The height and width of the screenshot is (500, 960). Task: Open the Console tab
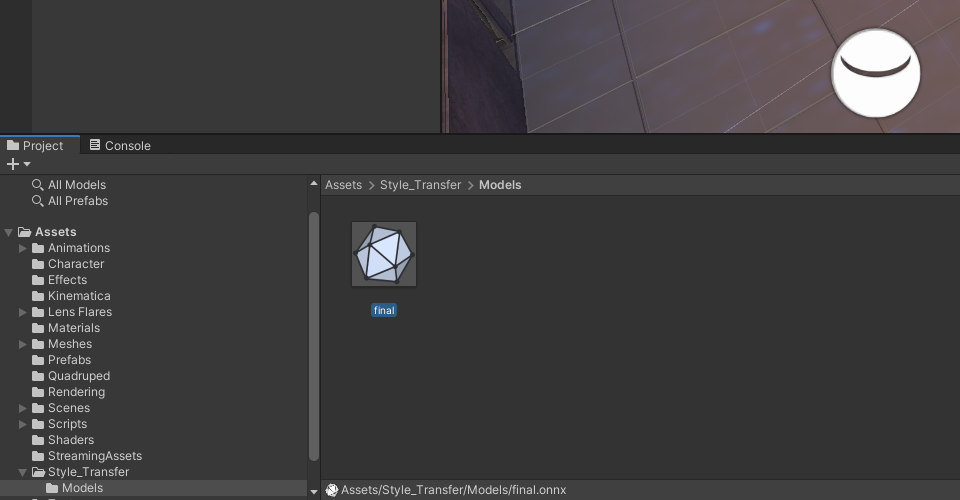[x=120, y=146]
